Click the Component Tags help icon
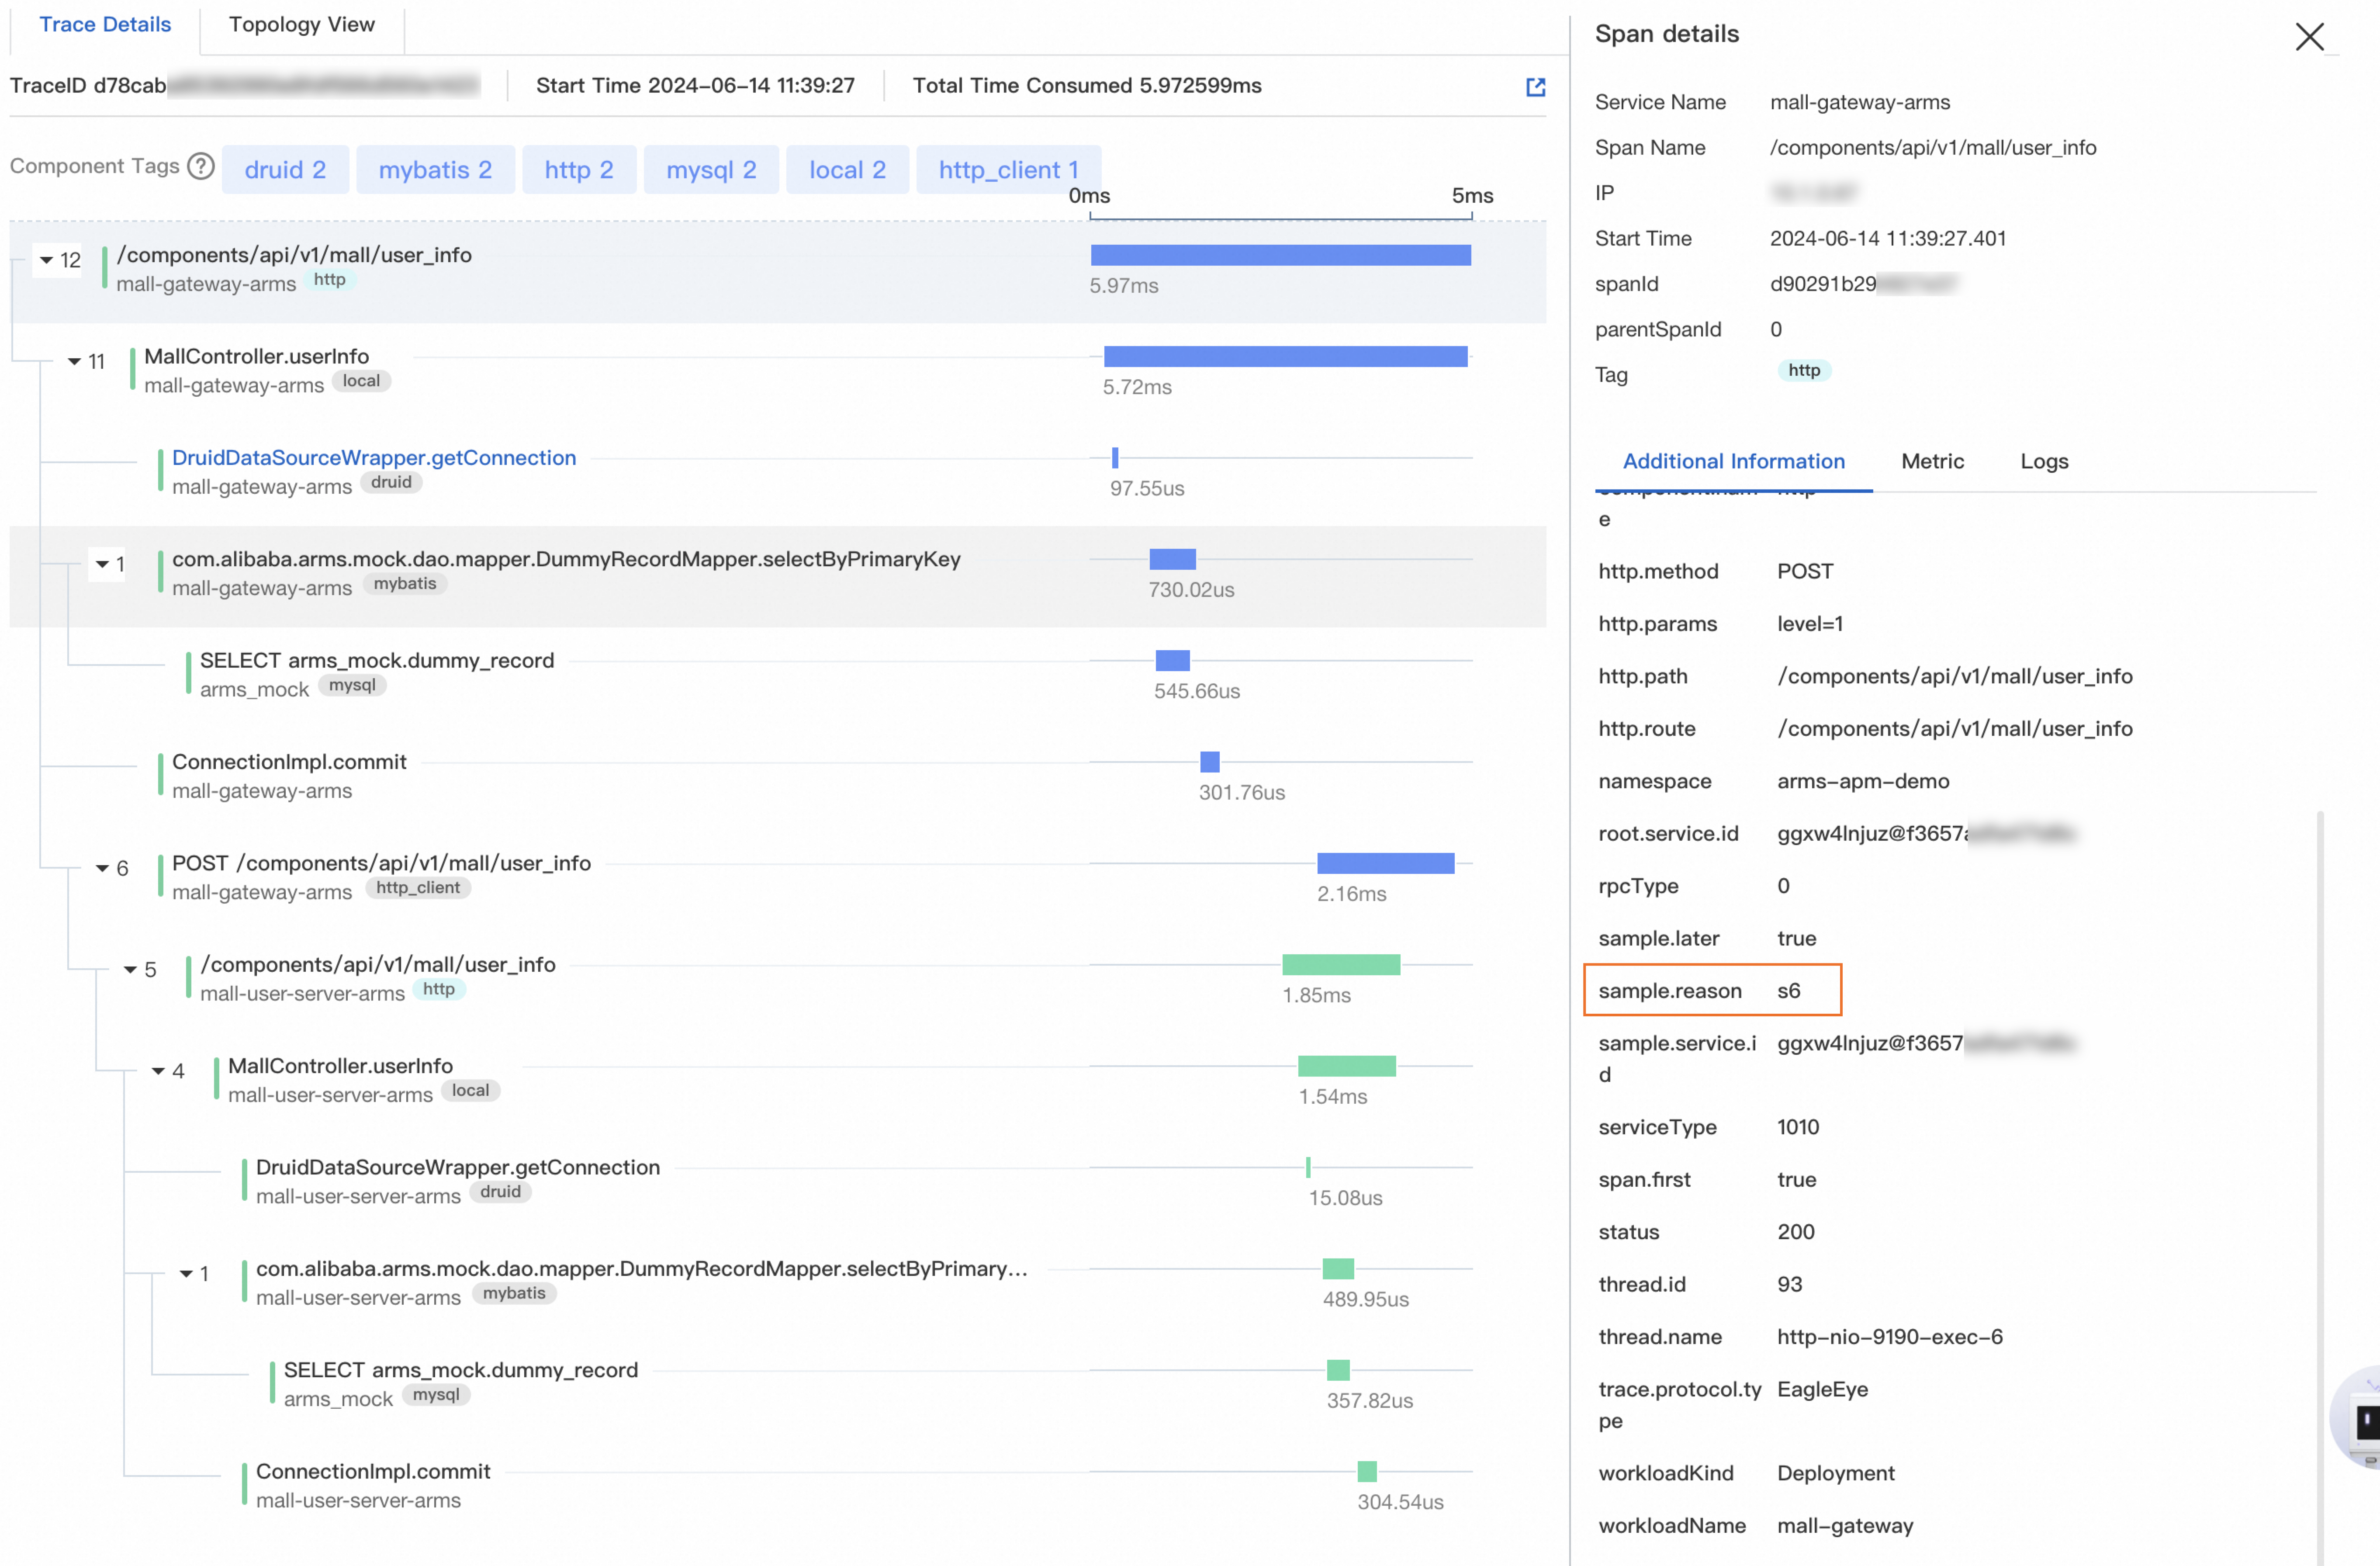 [x=201, y=166]
